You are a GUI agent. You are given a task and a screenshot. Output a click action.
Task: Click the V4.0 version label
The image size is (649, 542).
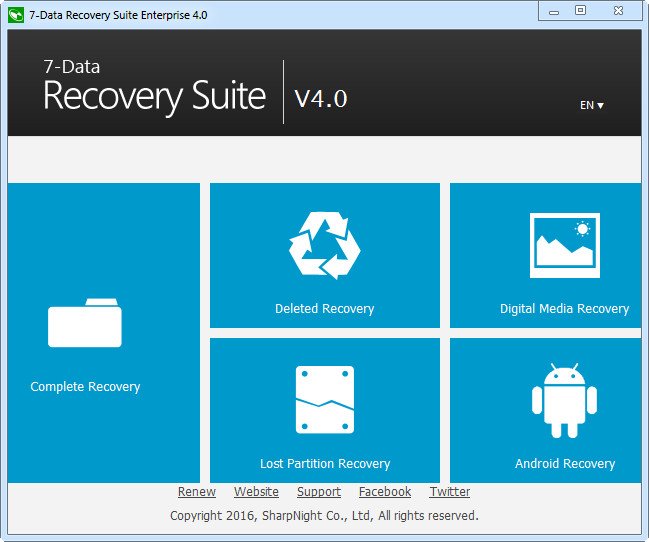click(321, 99)
